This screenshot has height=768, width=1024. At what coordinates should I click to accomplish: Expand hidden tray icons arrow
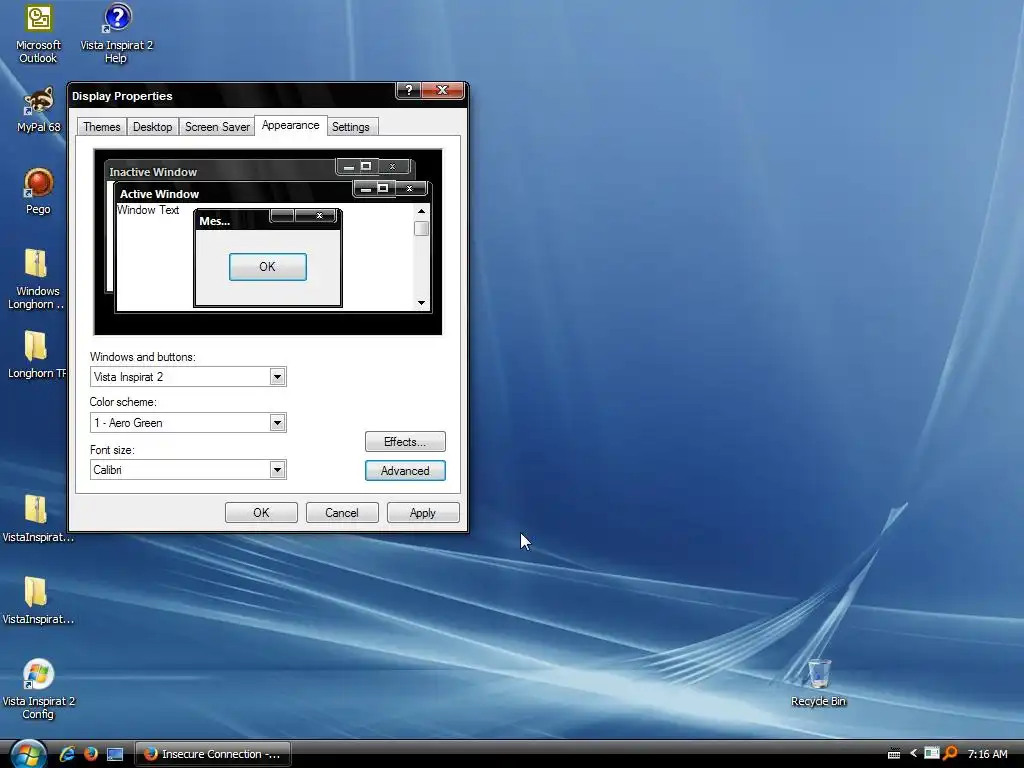point(913,754)
